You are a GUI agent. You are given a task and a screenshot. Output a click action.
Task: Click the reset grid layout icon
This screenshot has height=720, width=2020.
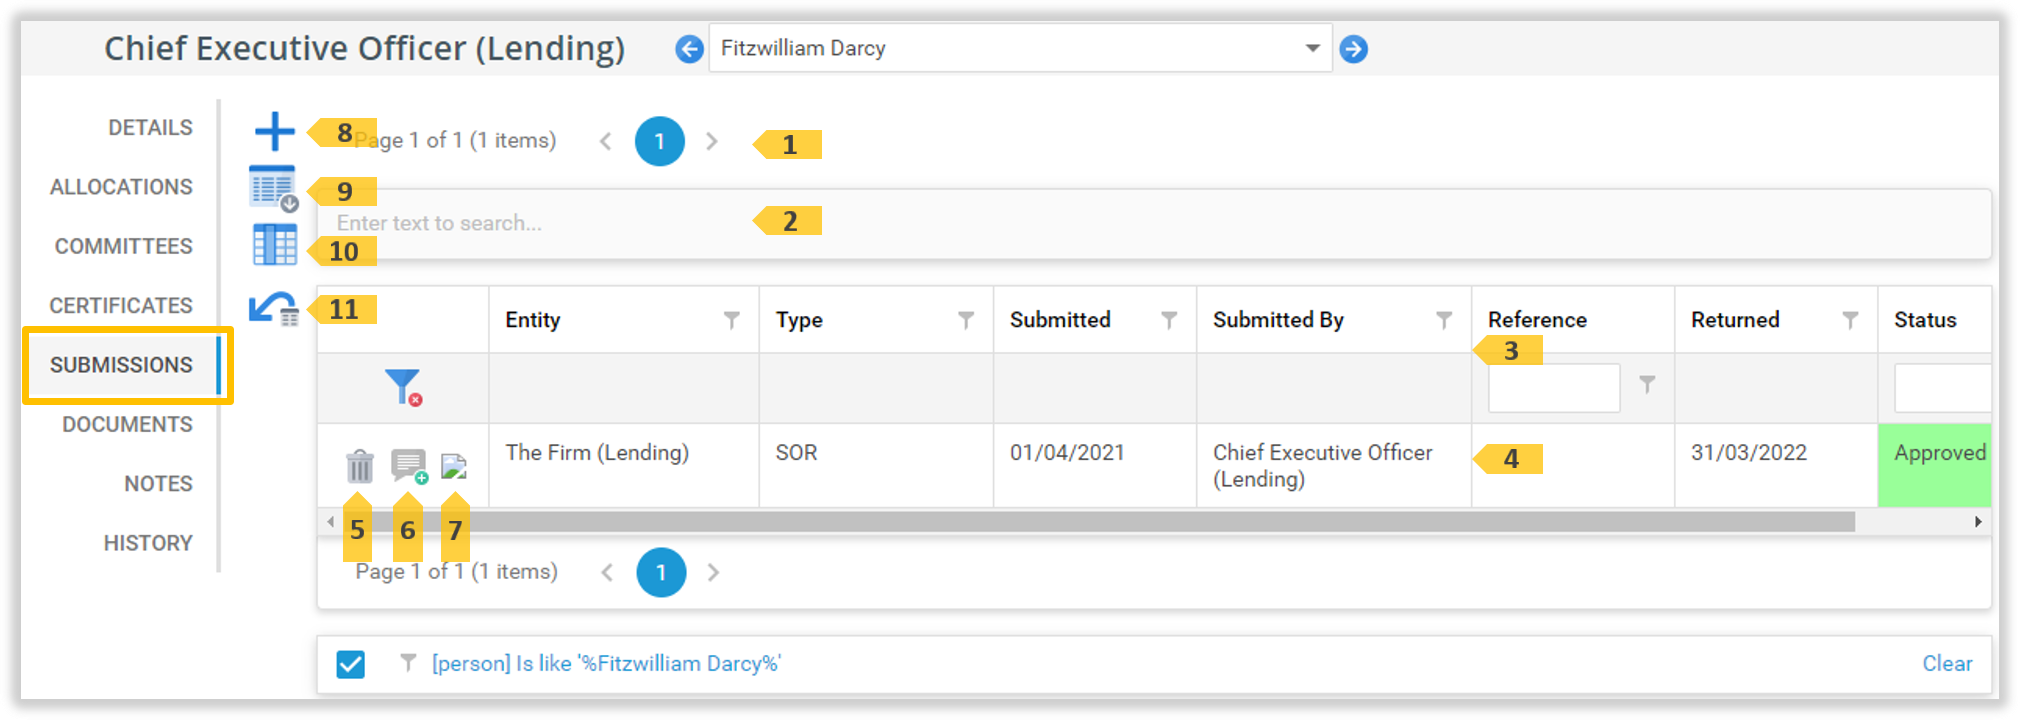pyautogui.click(x=273, y=308)
